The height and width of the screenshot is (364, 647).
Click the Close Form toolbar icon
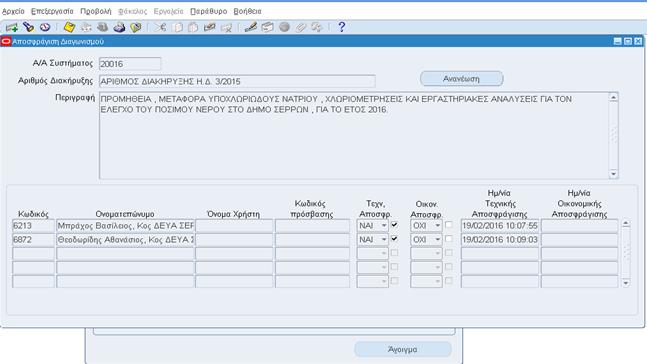135,27
